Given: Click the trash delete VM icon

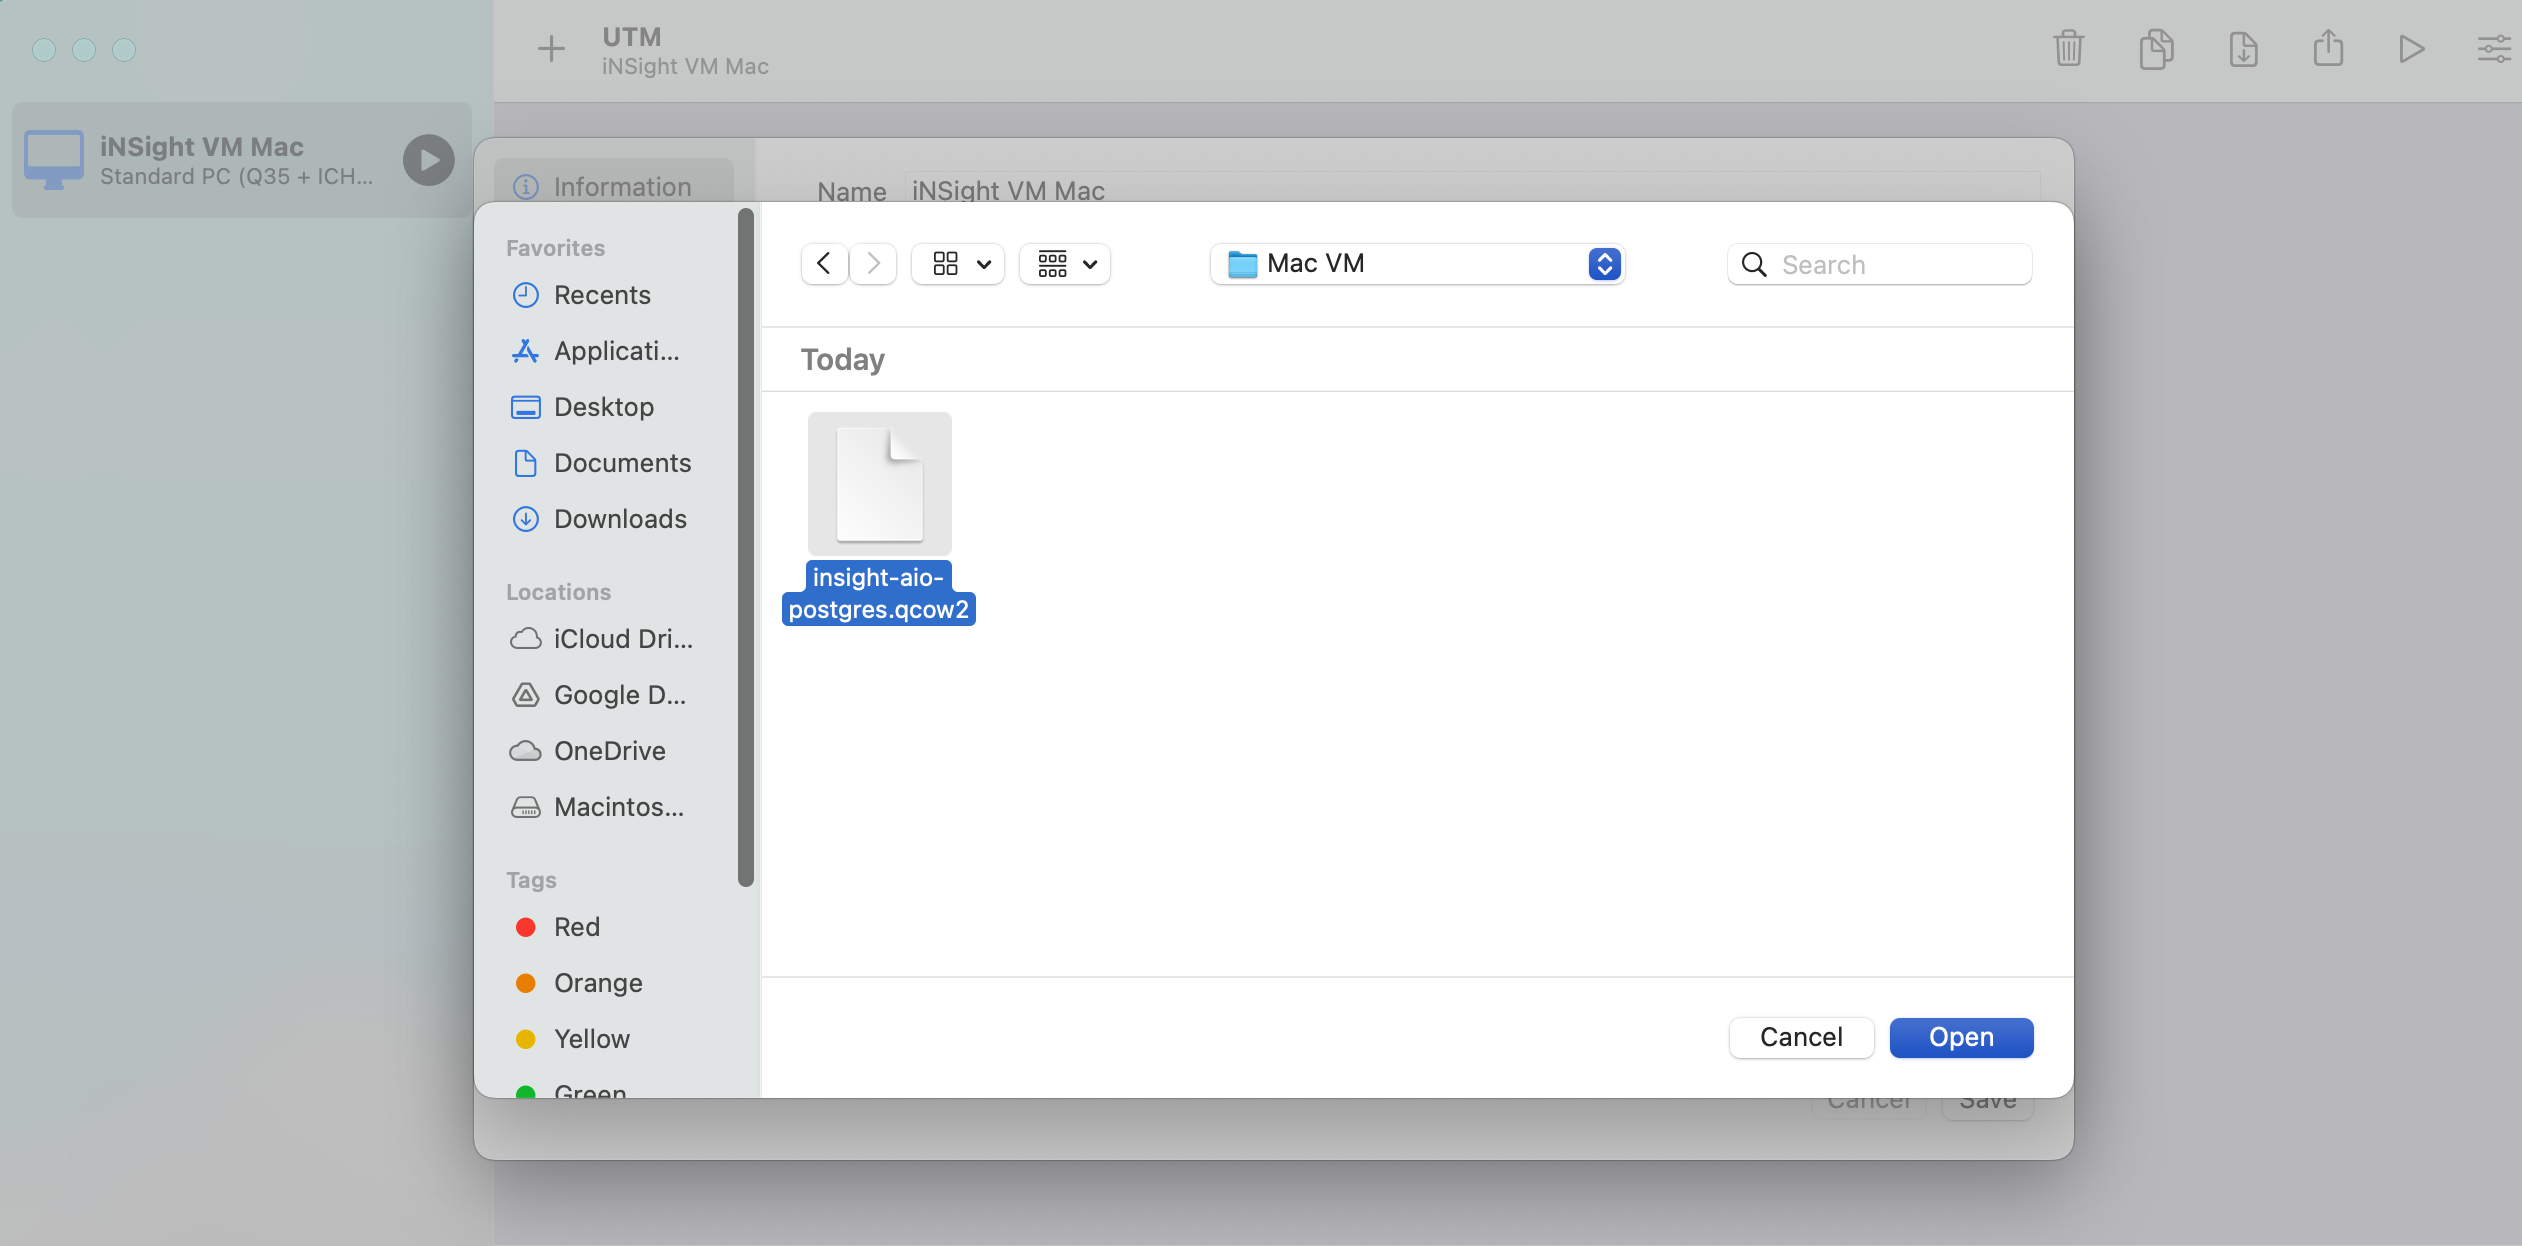Looking at the screenshot, I should click(2068, 49).
